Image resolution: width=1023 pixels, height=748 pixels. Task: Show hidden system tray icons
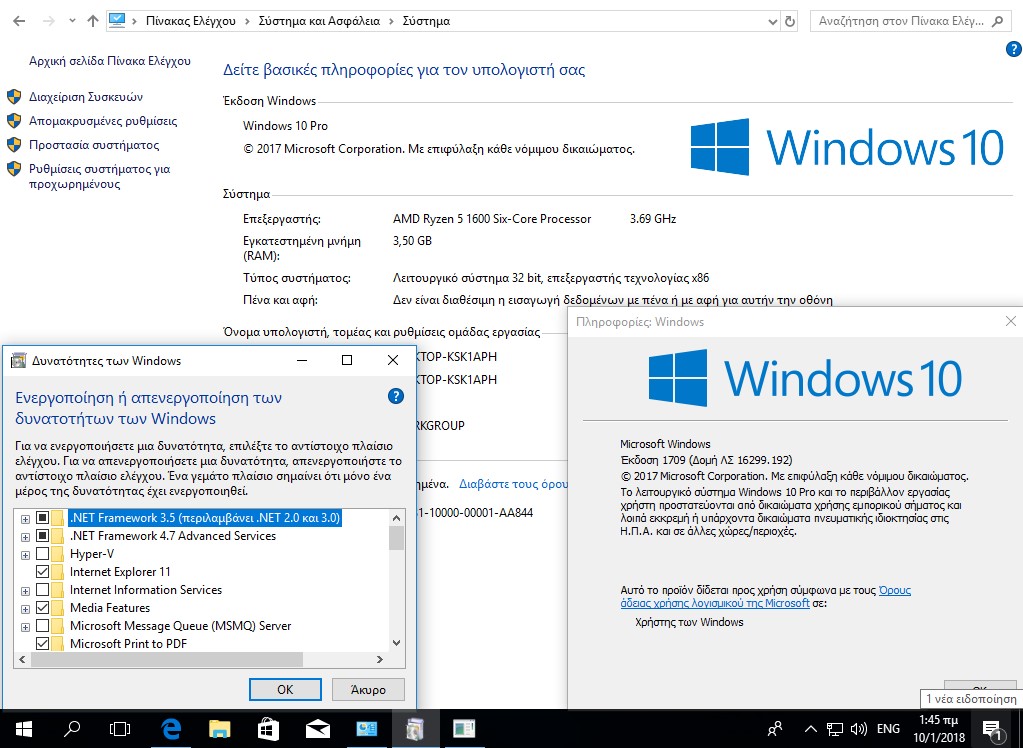pyautogui.click(x=810, y=728)
